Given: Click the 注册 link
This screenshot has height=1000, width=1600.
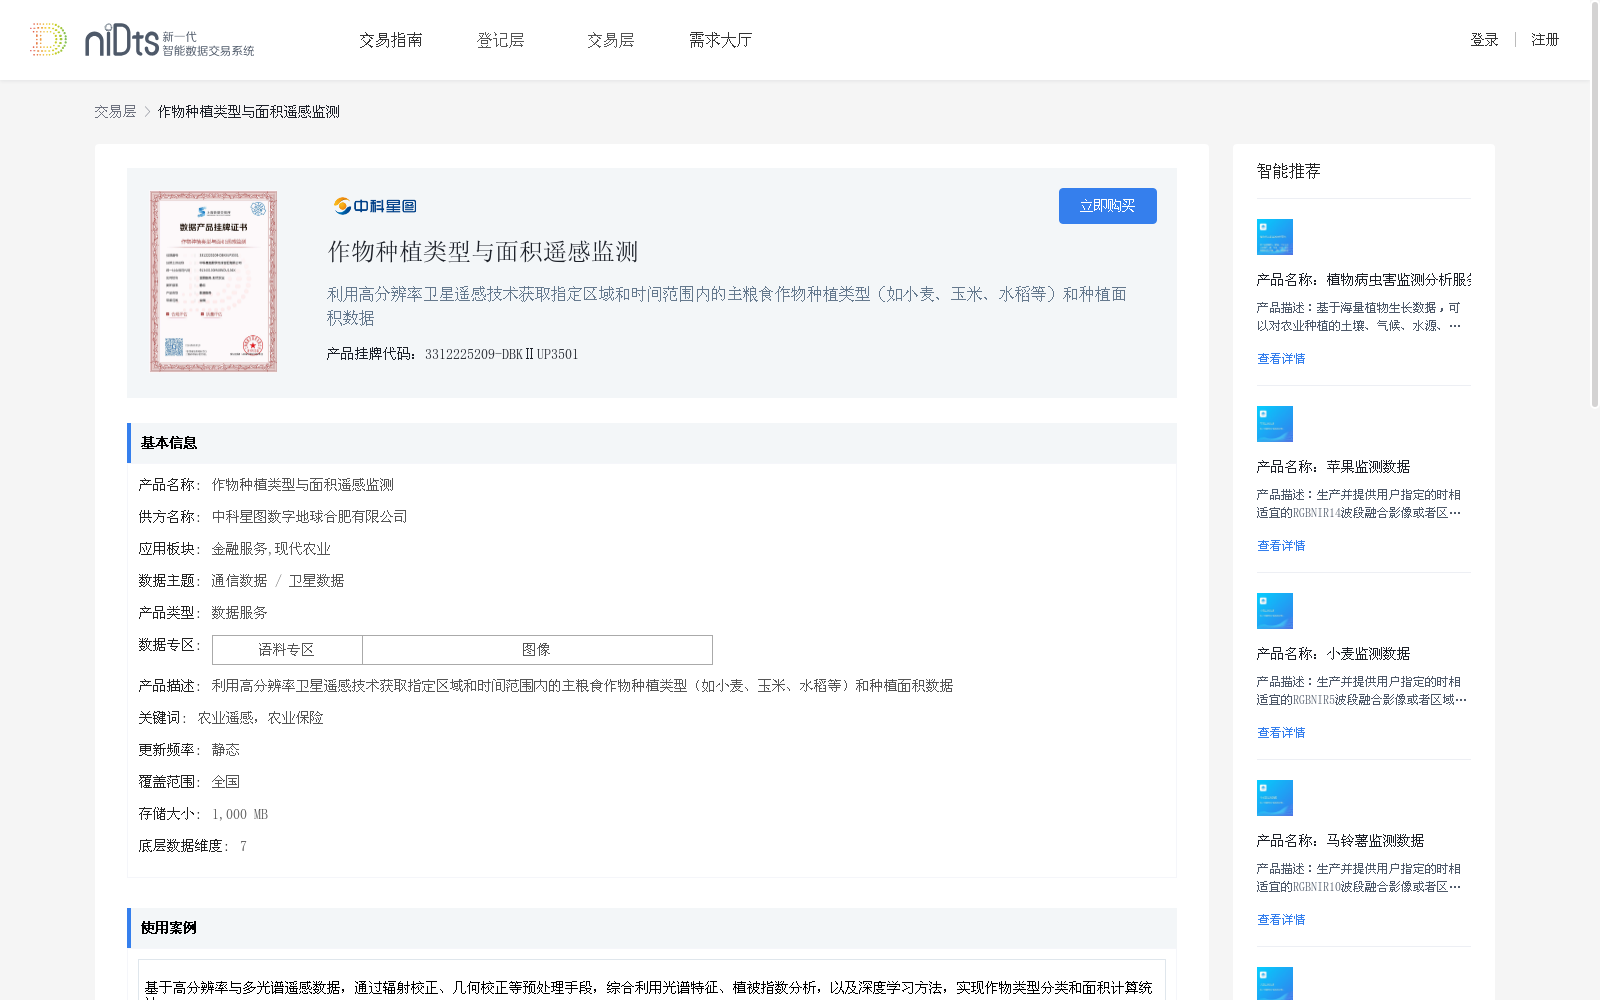Looking at the screenshot, I should point(1545,40).
